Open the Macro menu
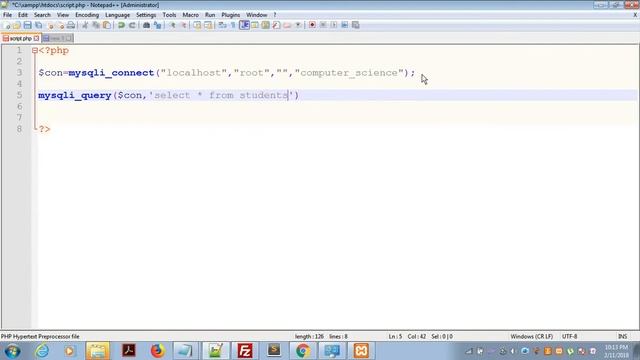The width and height of the screenshot is (640, 360). [191, 15]
